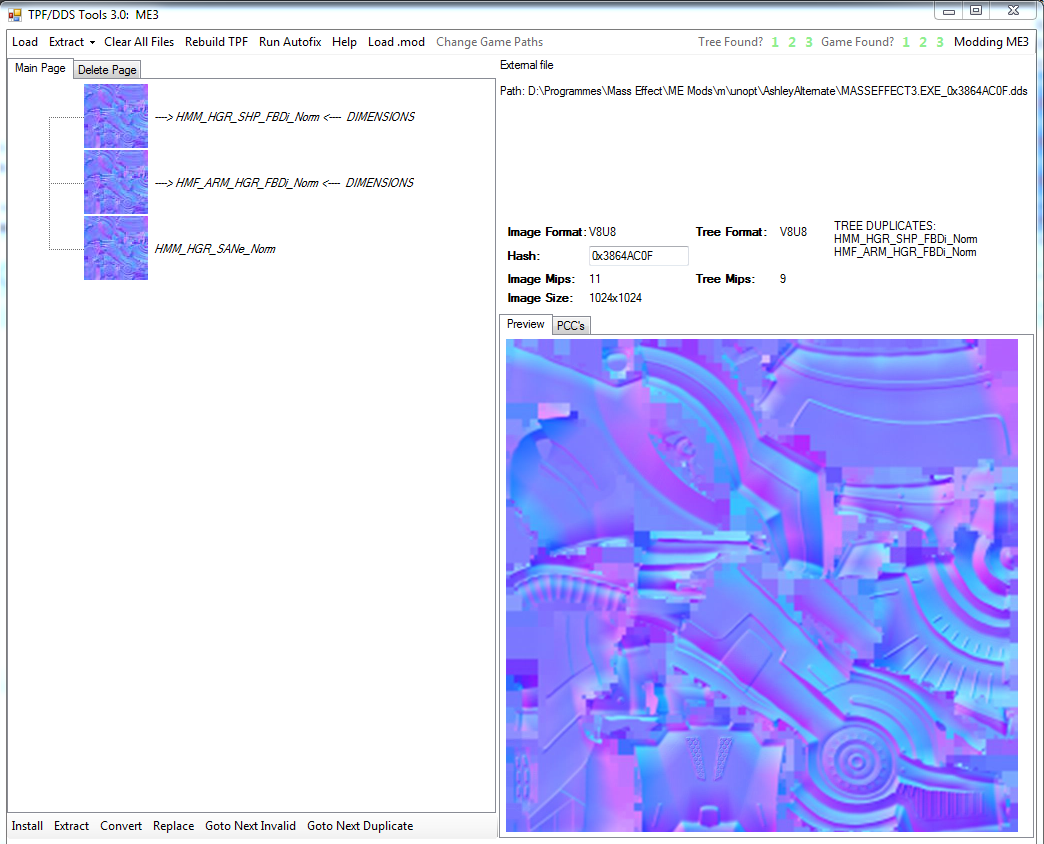Click the Hash input field 0x3864AC0F

(x=639, y=256)
